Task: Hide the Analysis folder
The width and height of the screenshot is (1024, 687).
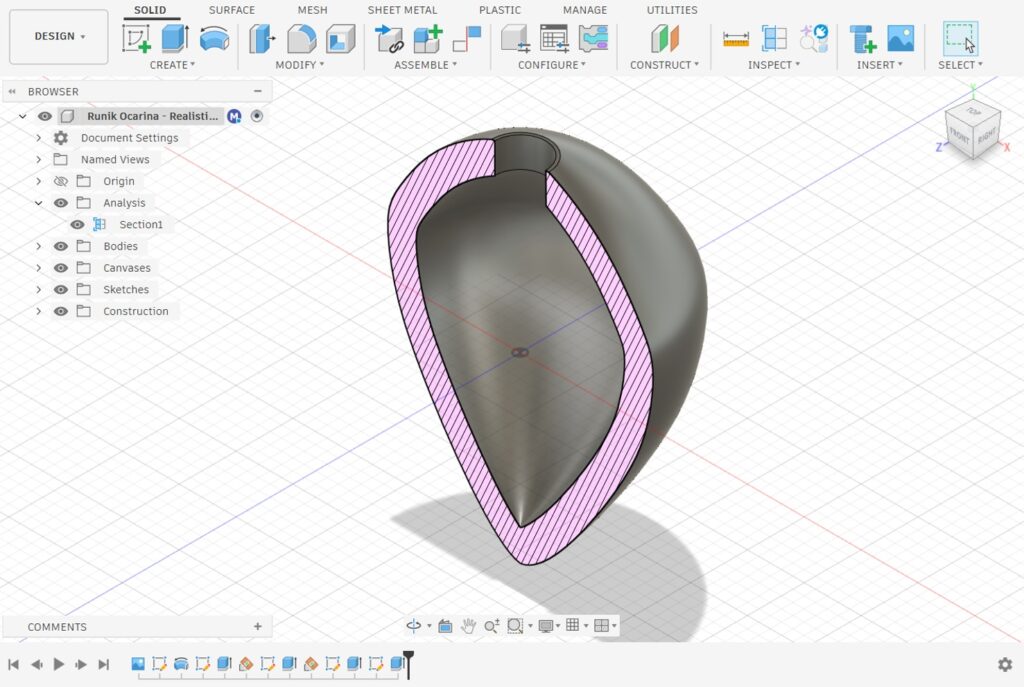Action: 61,203
